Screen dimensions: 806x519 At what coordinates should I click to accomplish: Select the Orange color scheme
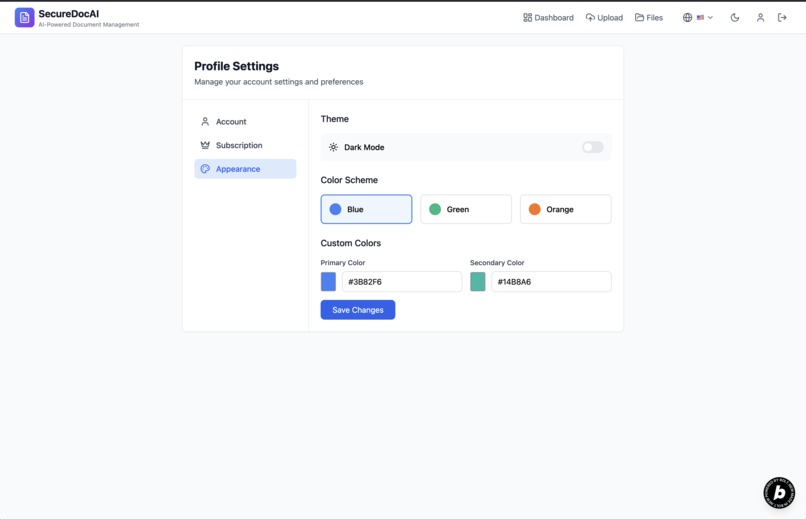tap(566, 209)
